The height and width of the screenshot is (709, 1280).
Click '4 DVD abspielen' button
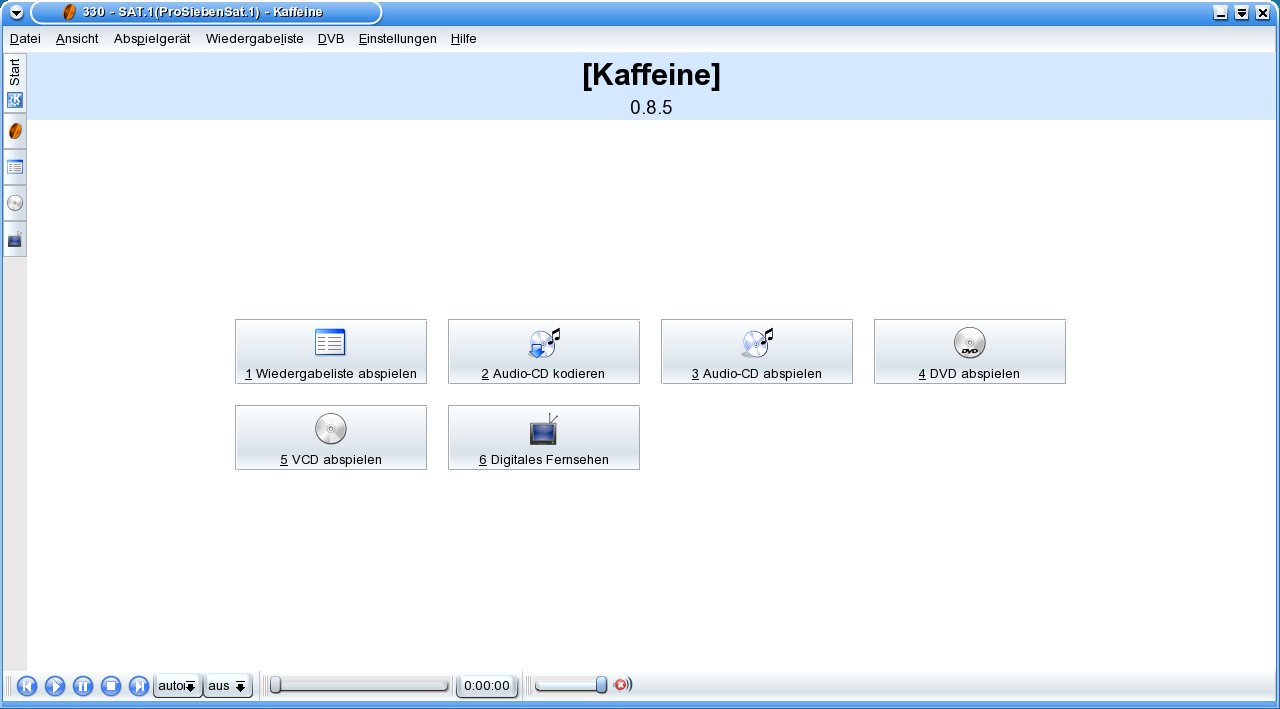pyautogui.click(x=969, y=352)
